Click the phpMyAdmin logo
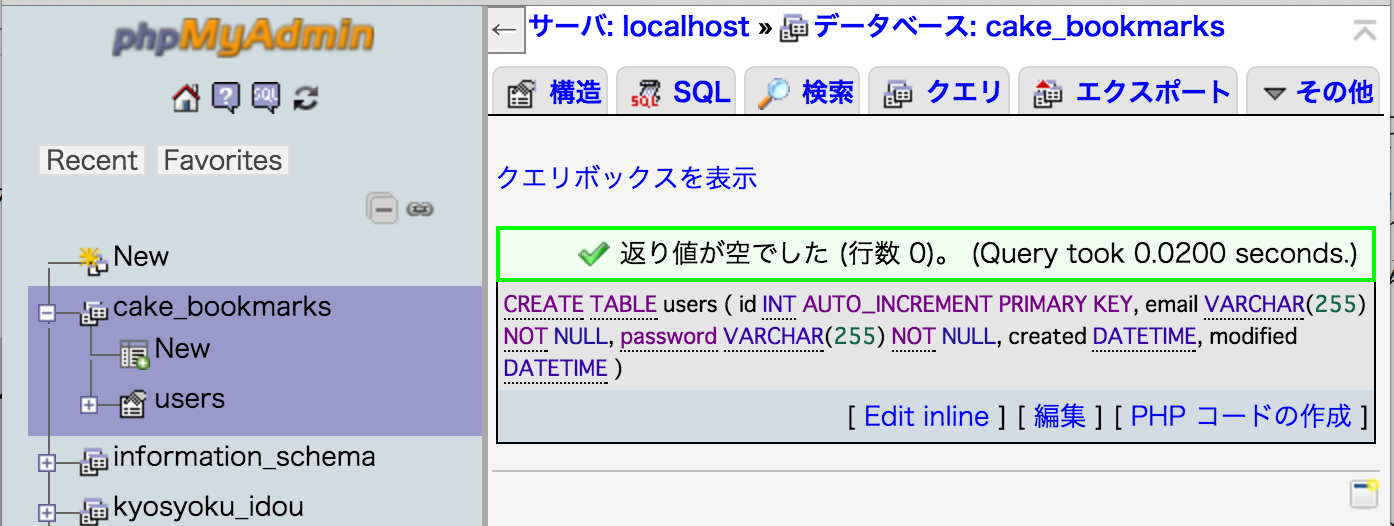This screenshot has width=1394, height=526. coord(243,38)
